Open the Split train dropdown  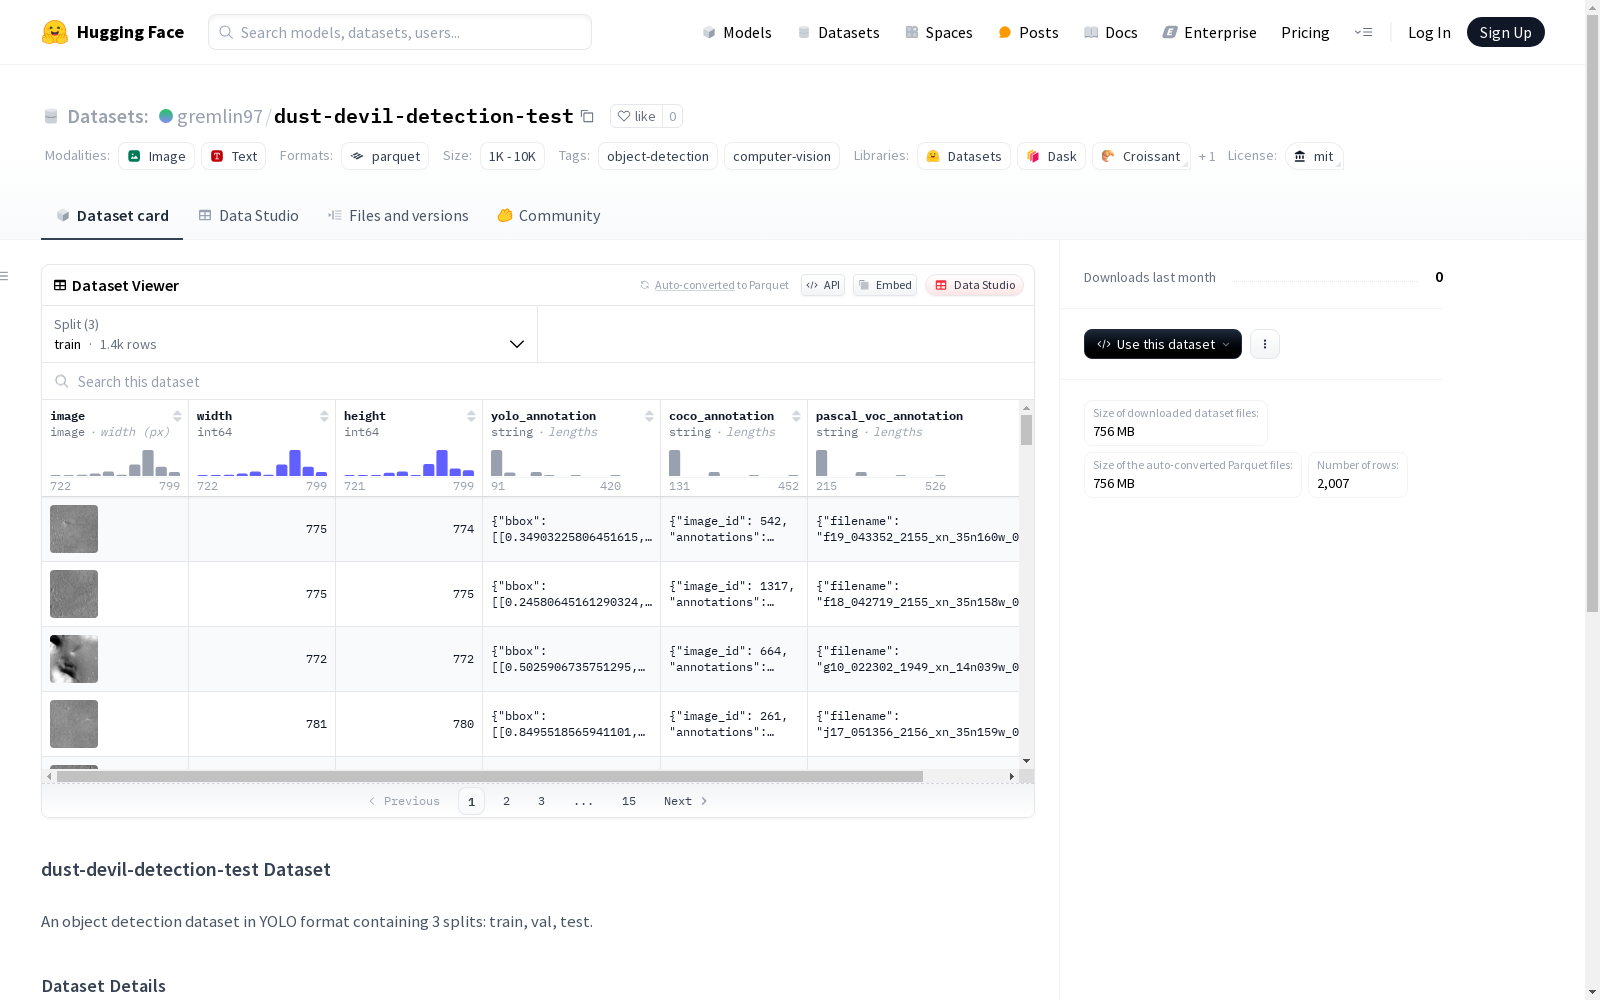(290, 334)
